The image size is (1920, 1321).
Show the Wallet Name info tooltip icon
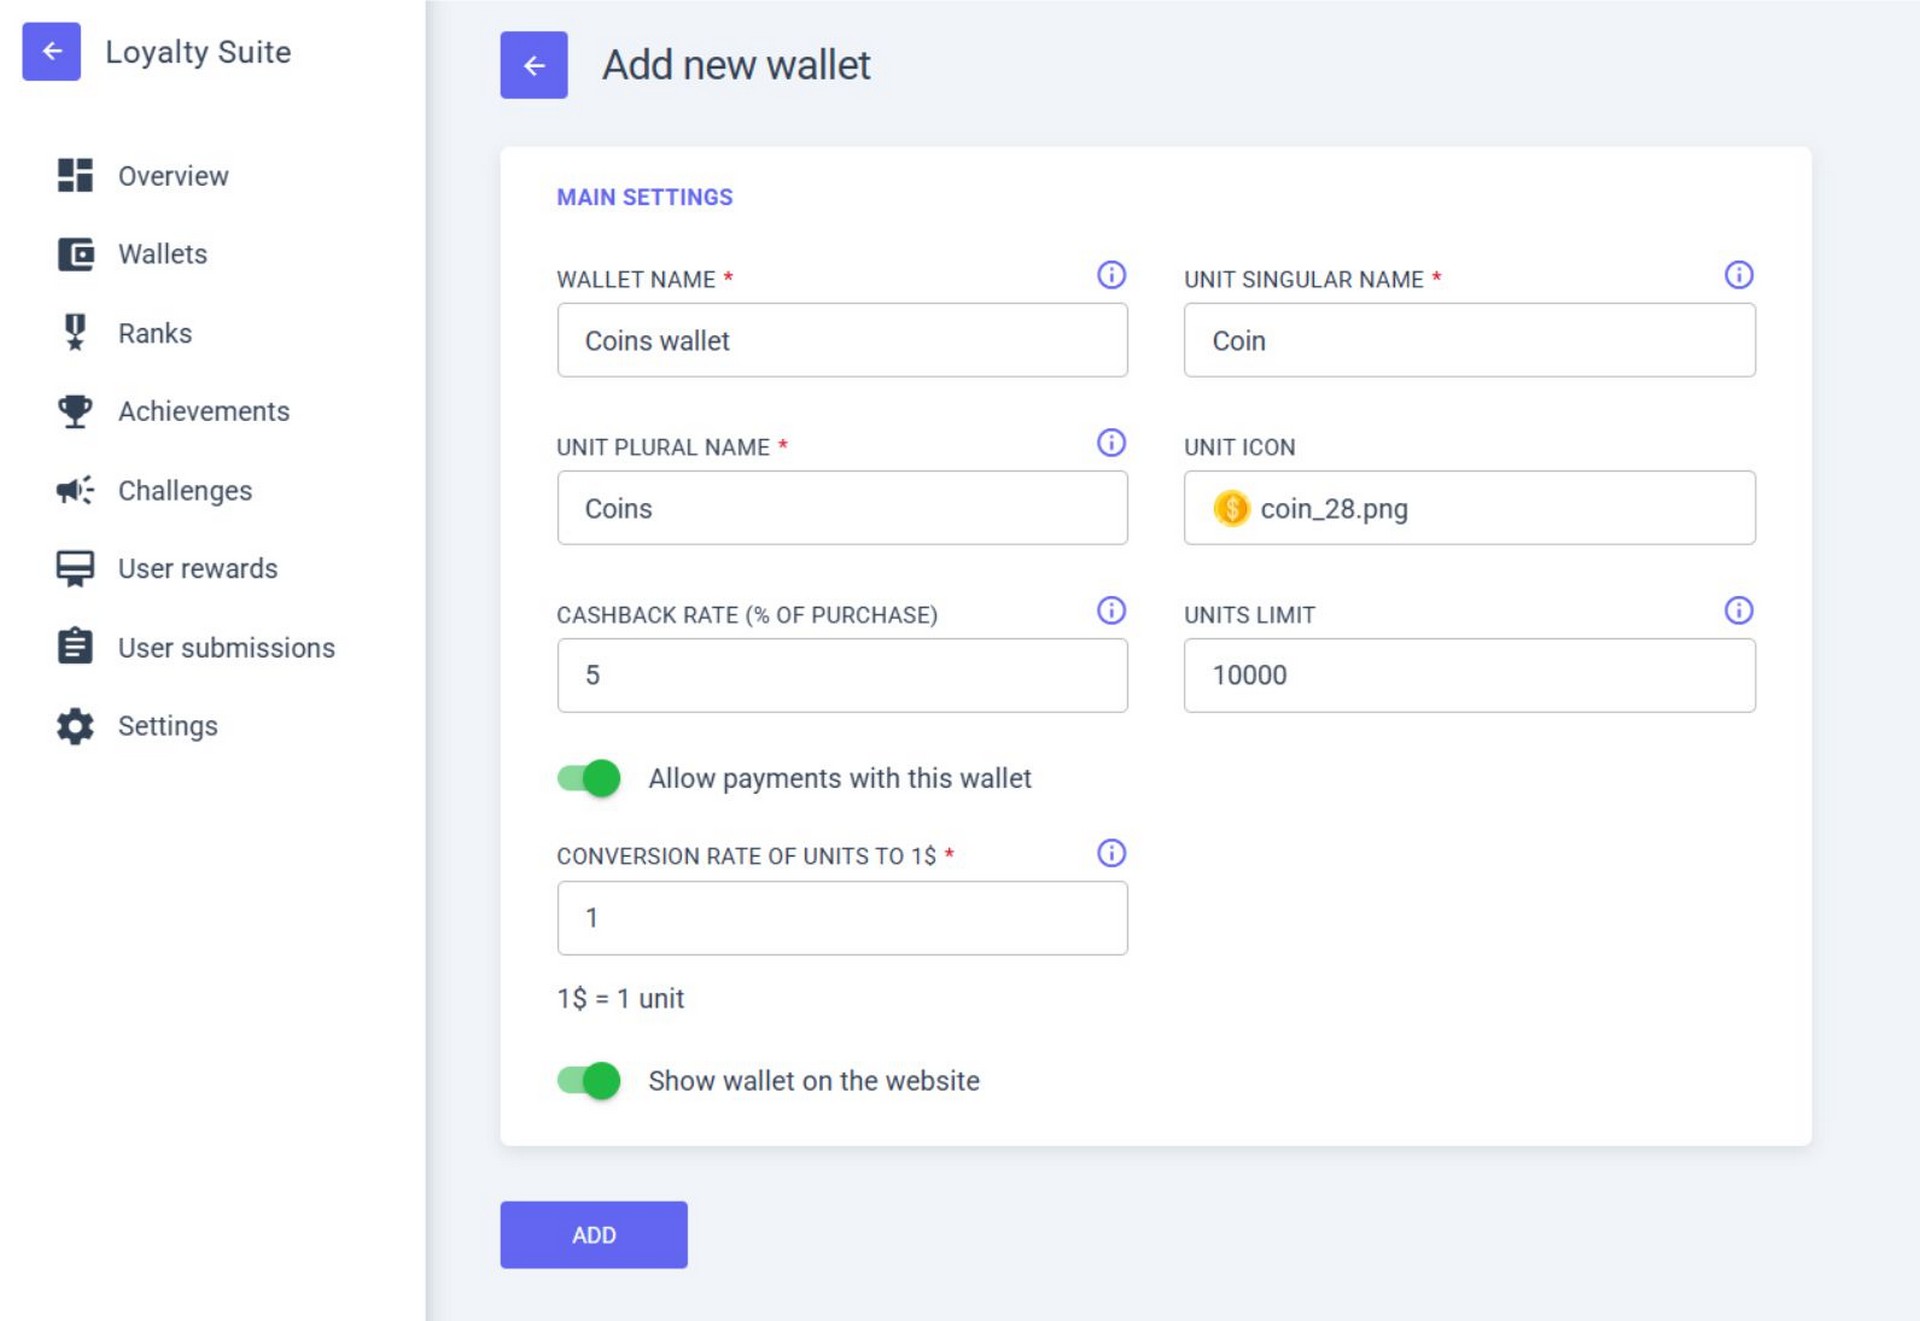click(1111, 275)
